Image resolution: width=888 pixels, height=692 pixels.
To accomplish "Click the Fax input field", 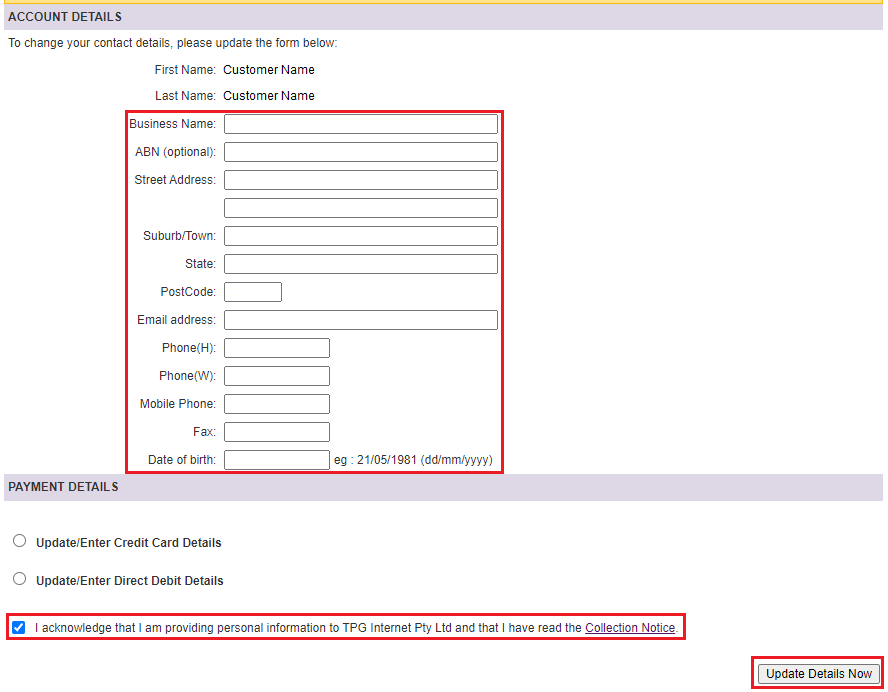I will point(276,431).
